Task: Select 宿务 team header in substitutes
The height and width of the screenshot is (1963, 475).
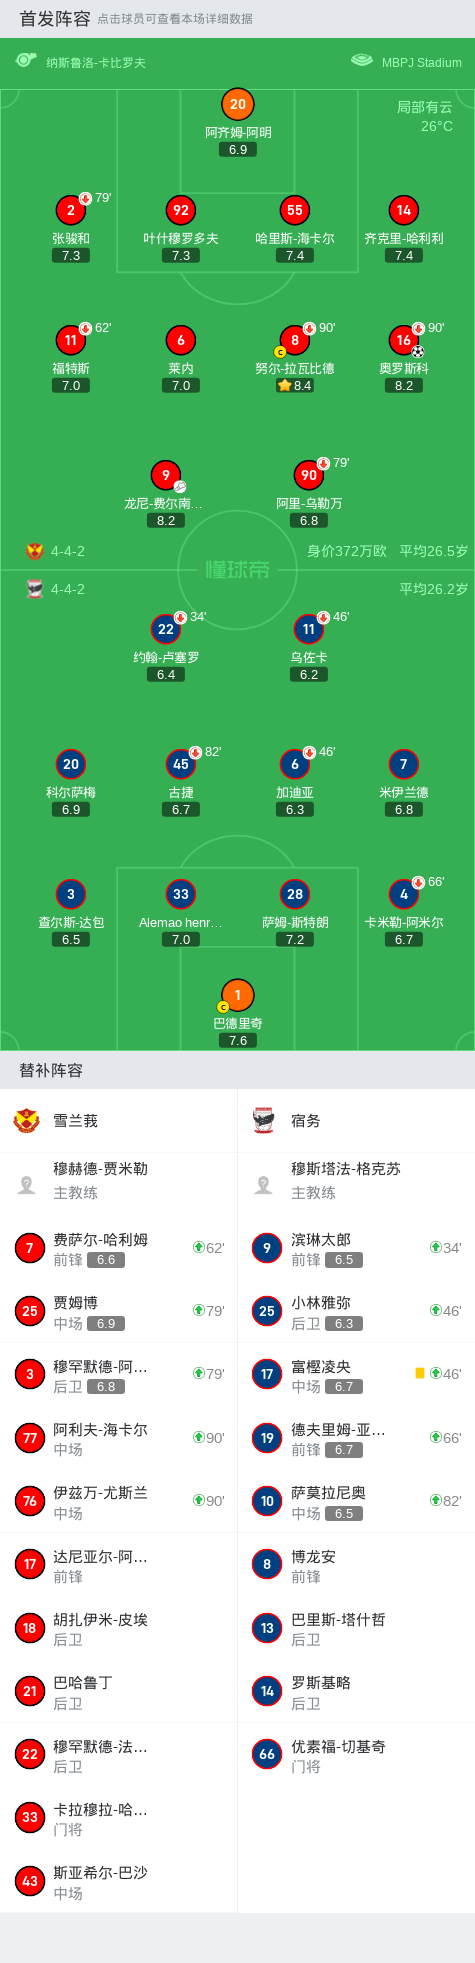Action: (356, 1120)
